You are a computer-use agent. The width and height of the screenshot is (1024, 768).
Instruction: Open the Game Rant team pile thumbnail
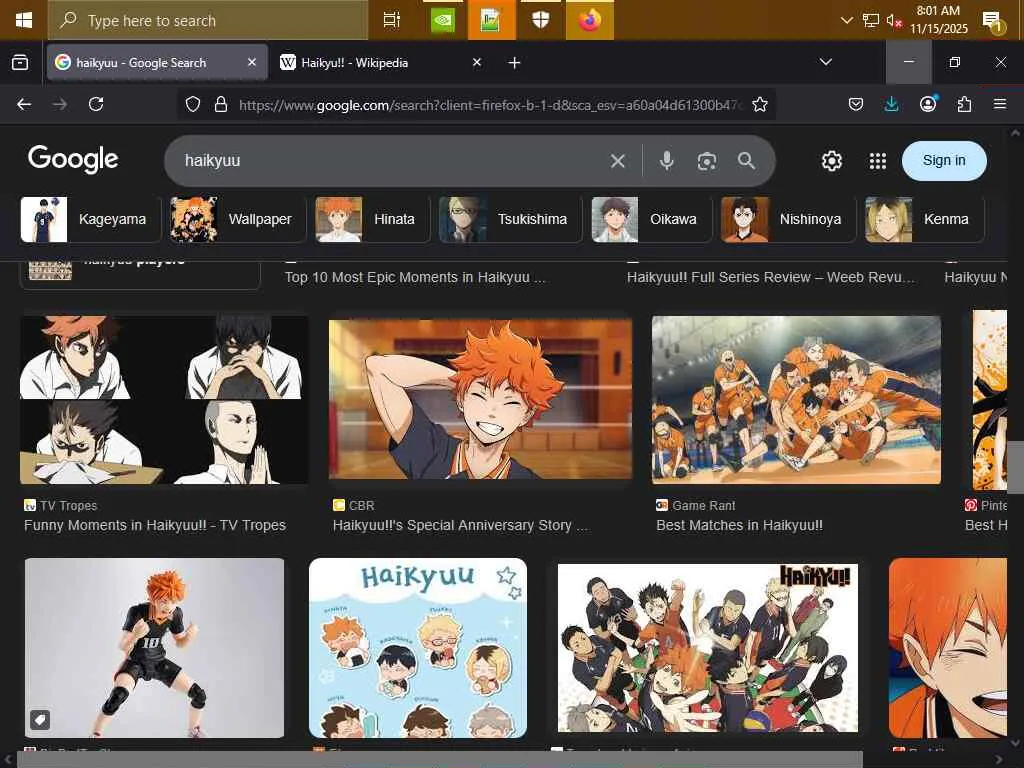point(796,400)
